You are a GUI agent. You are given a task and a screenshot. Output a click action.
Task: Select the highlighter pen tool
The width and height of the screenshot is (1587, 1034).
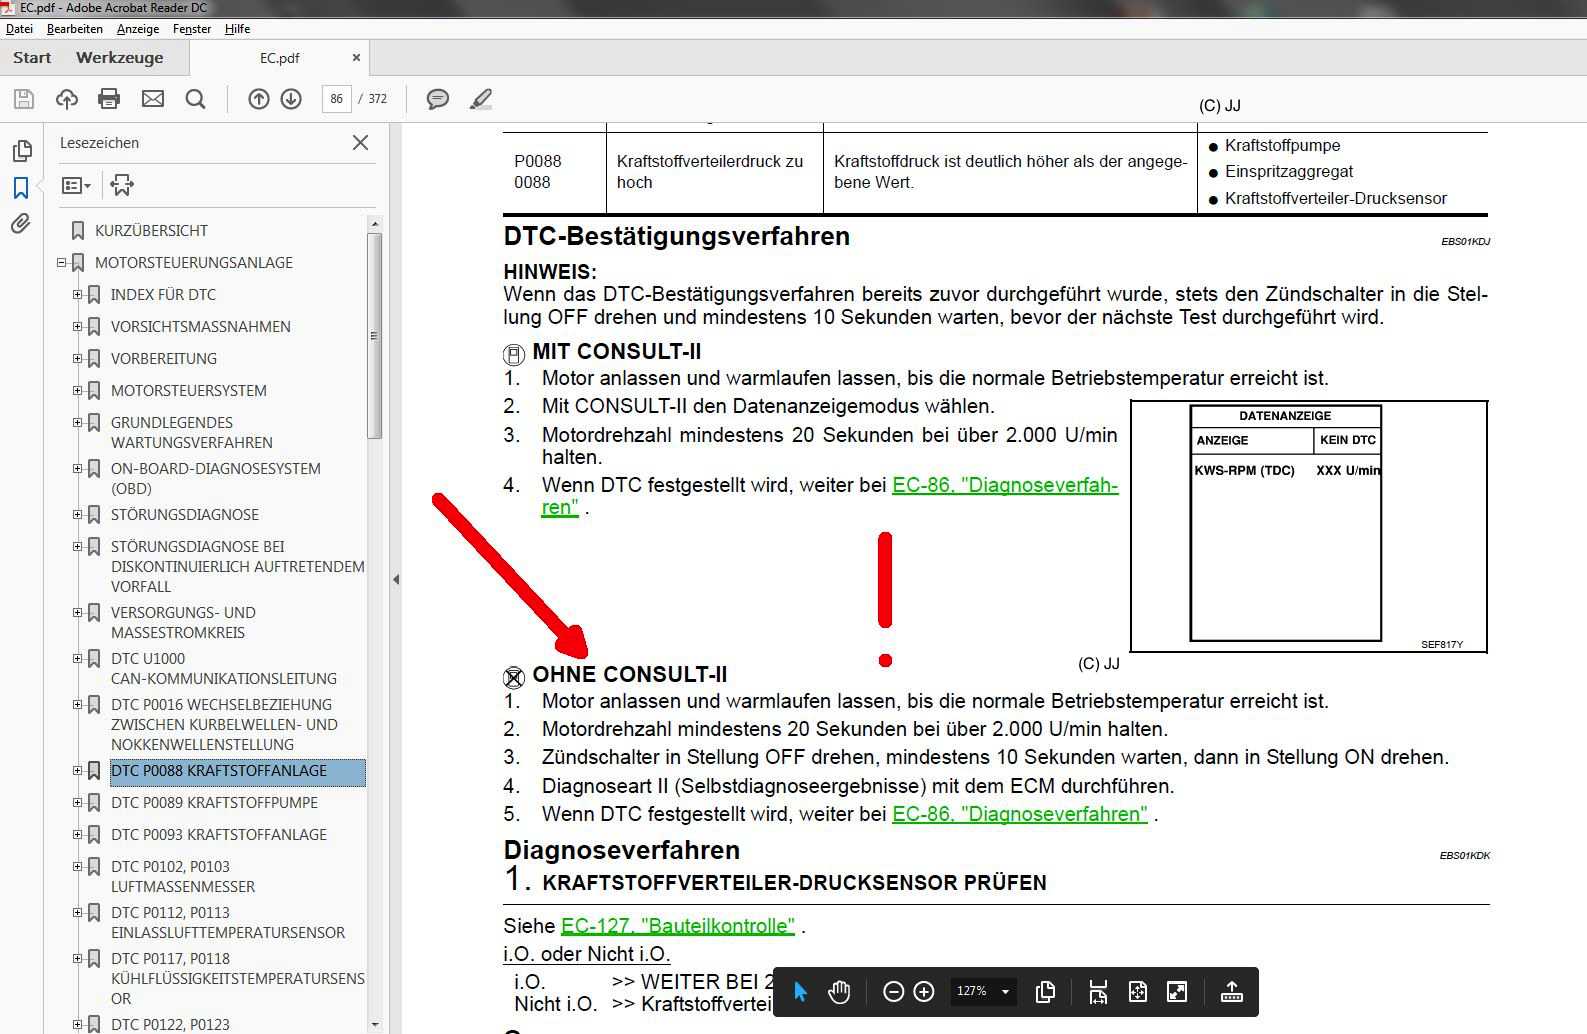click(481, 99)
